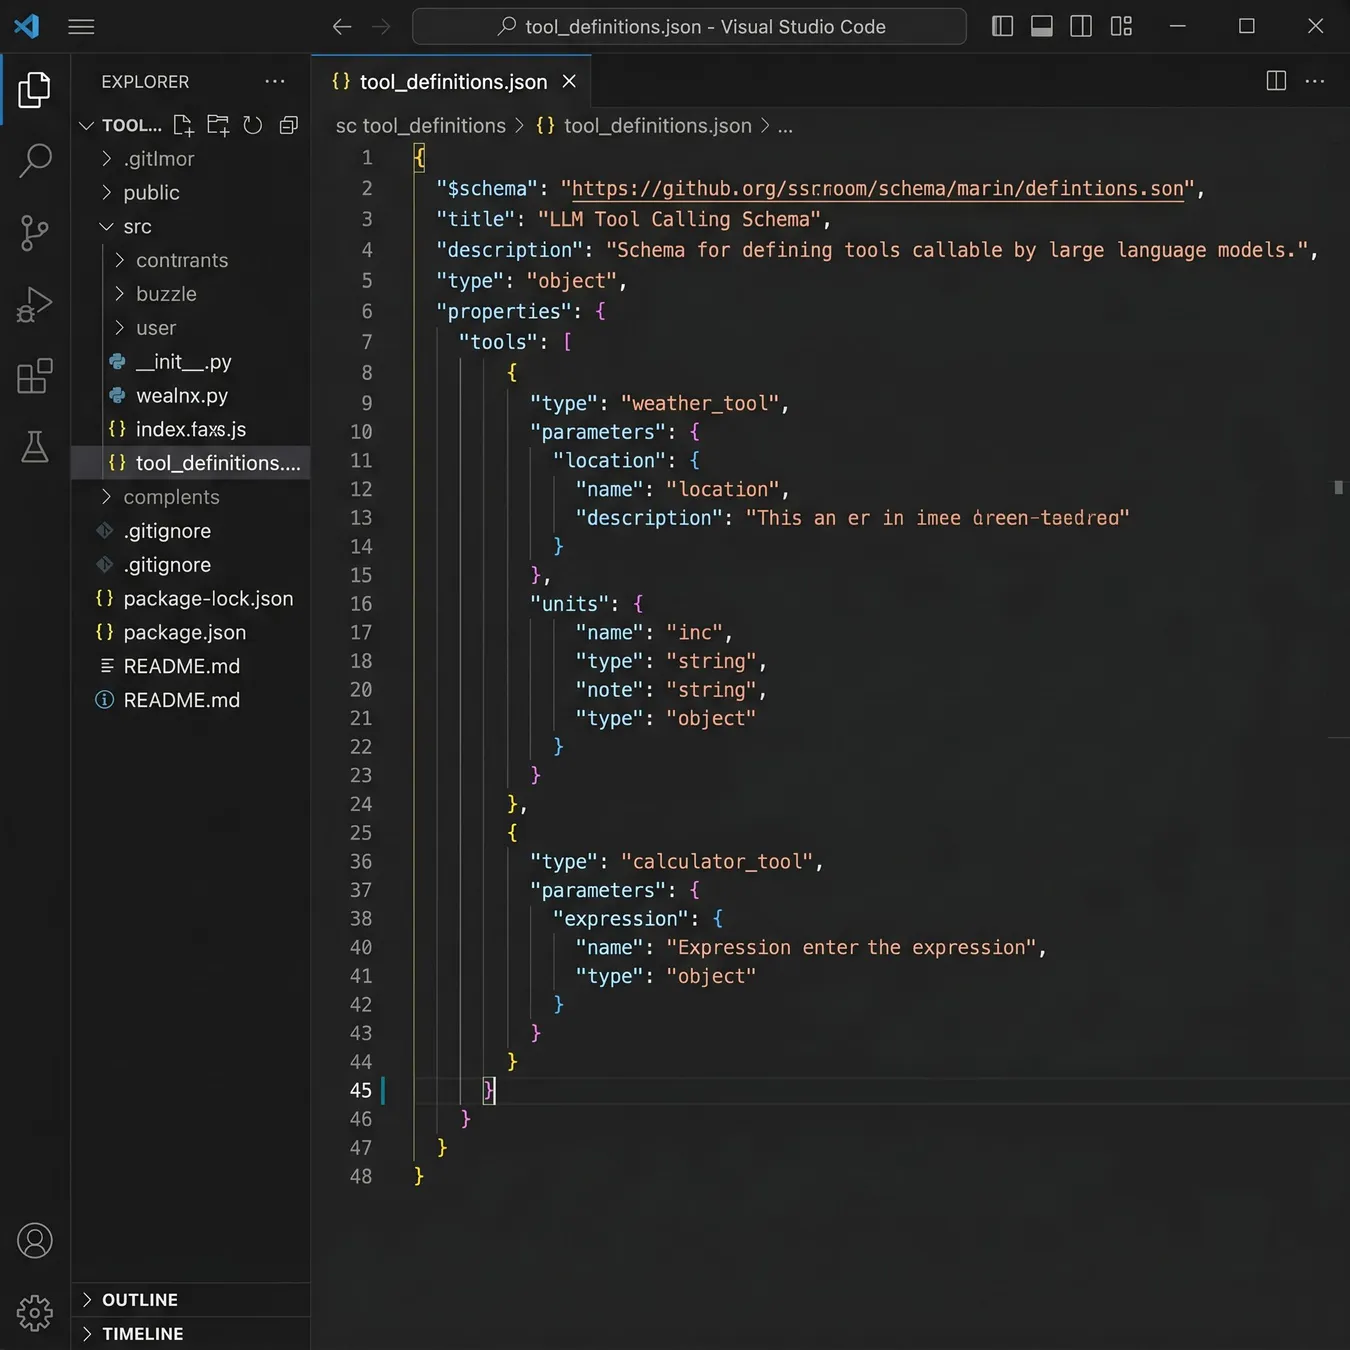Screen dimensions: 1350x1350
Task: Open the Search view in activity bar
Action: coord(35,160)
